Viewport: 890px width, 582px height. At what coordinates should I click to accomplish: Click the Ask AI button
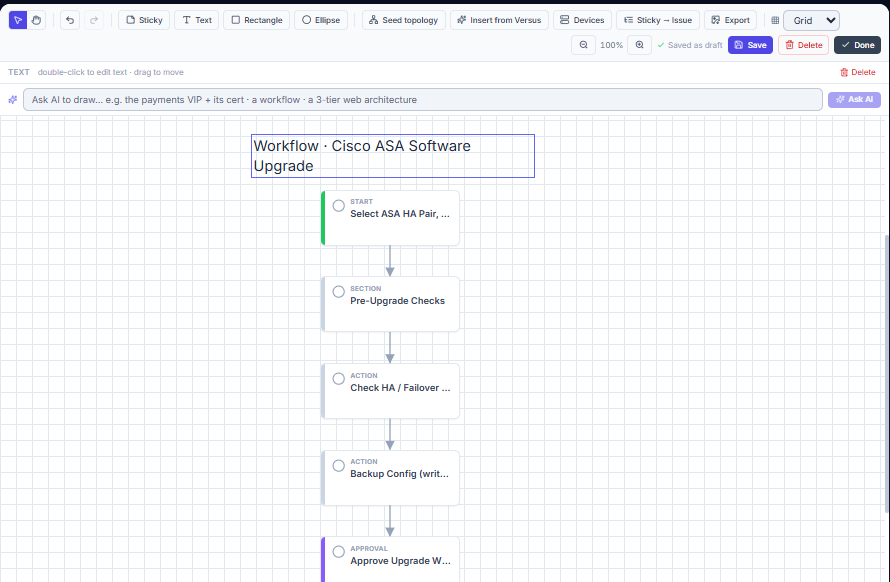(854, 99)
